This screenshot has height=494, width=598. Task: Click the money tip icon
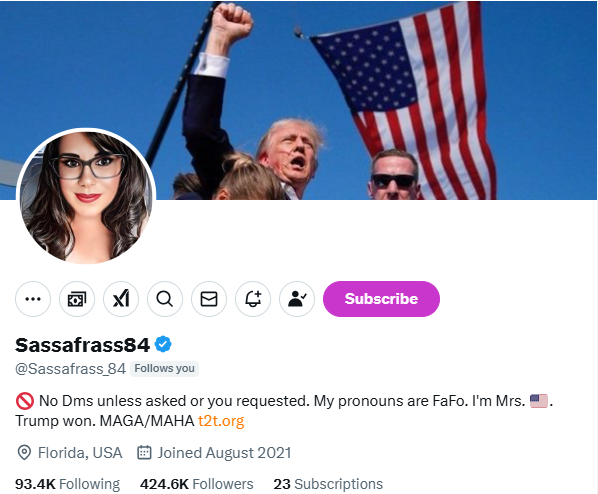click(x=77, y=299)
